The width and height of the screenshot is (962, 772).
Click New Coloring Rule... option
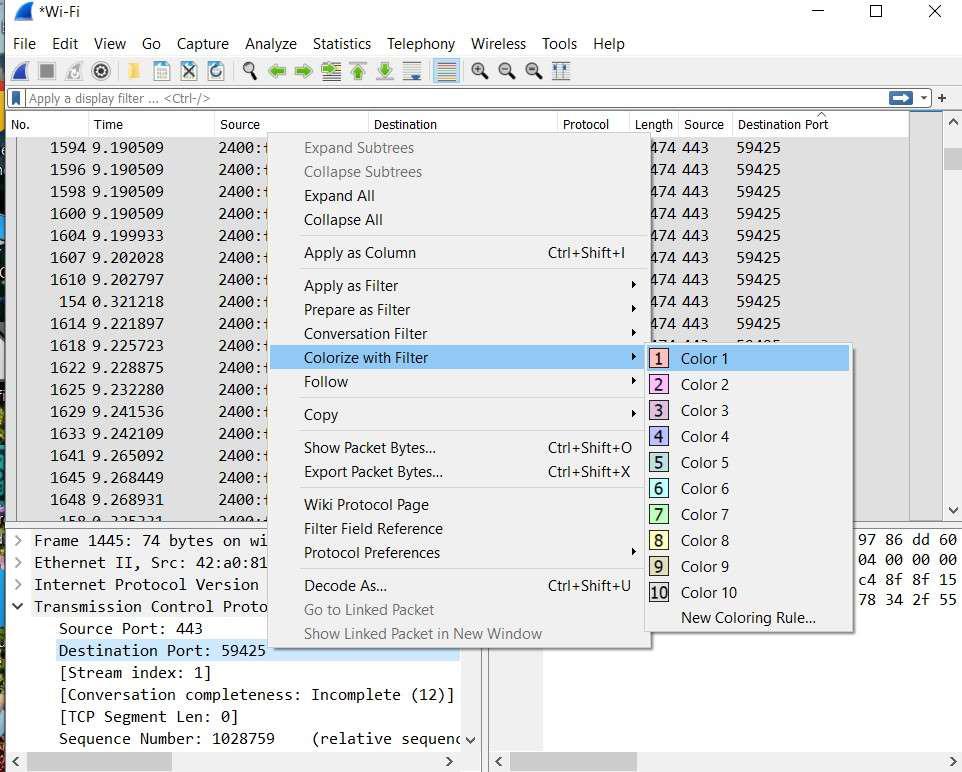click(x=748, y=618)
